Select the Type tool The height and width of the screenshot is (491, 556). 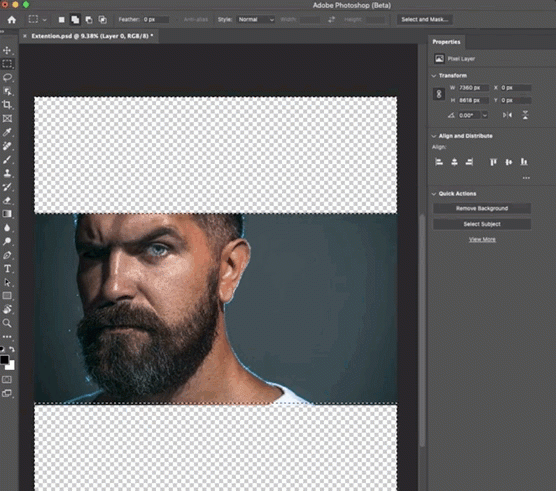coord(7,269)
